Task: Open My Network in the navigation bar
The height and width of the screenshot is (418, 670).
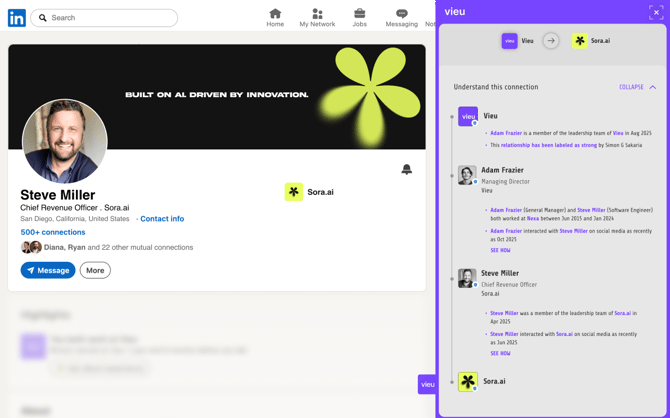Action: tap(317, 18)
